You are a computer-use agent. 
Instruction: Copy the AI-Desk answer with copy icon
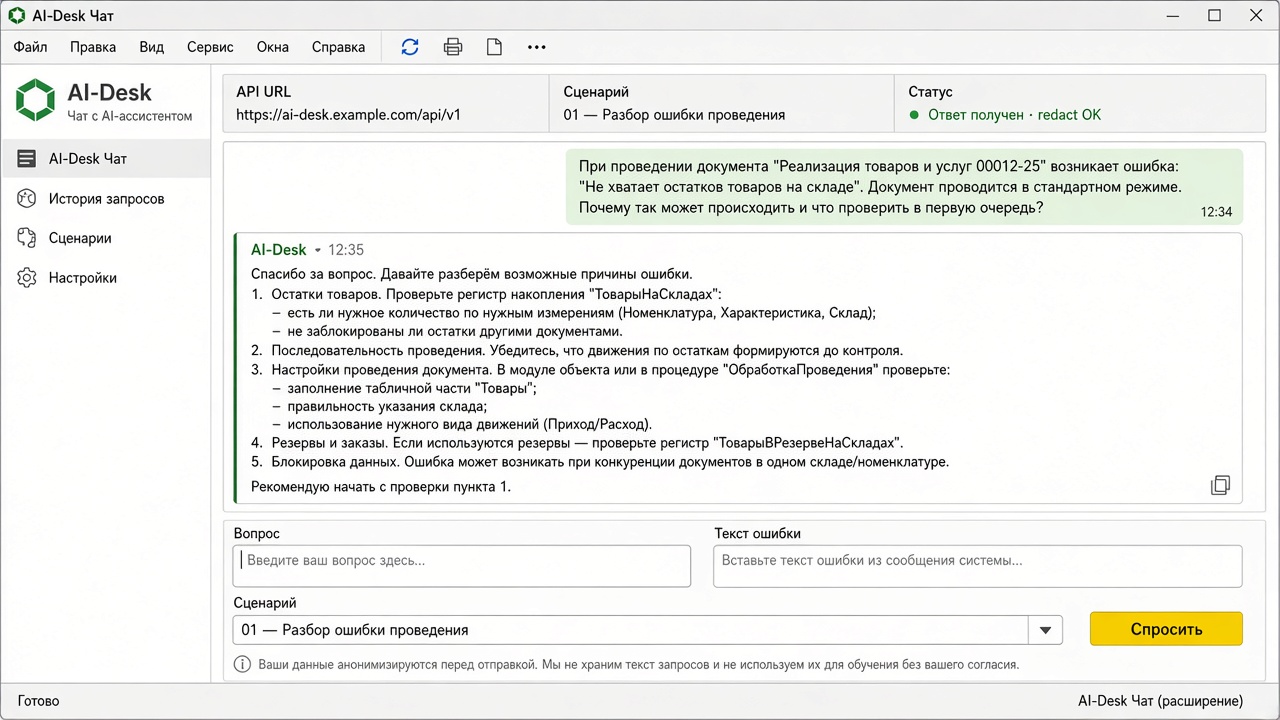(x=1220, y=485)
